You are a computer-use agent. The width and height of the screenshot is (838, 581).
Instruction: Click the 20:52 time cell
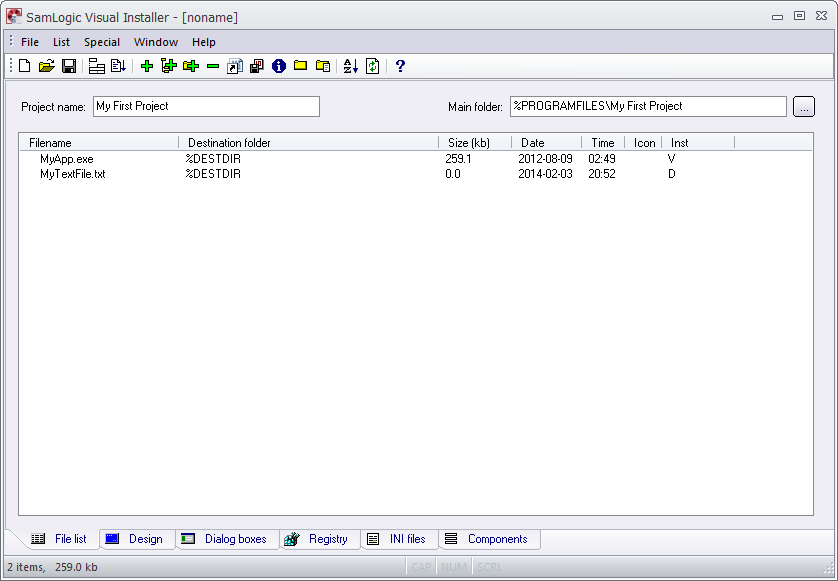tap(602, 174)
